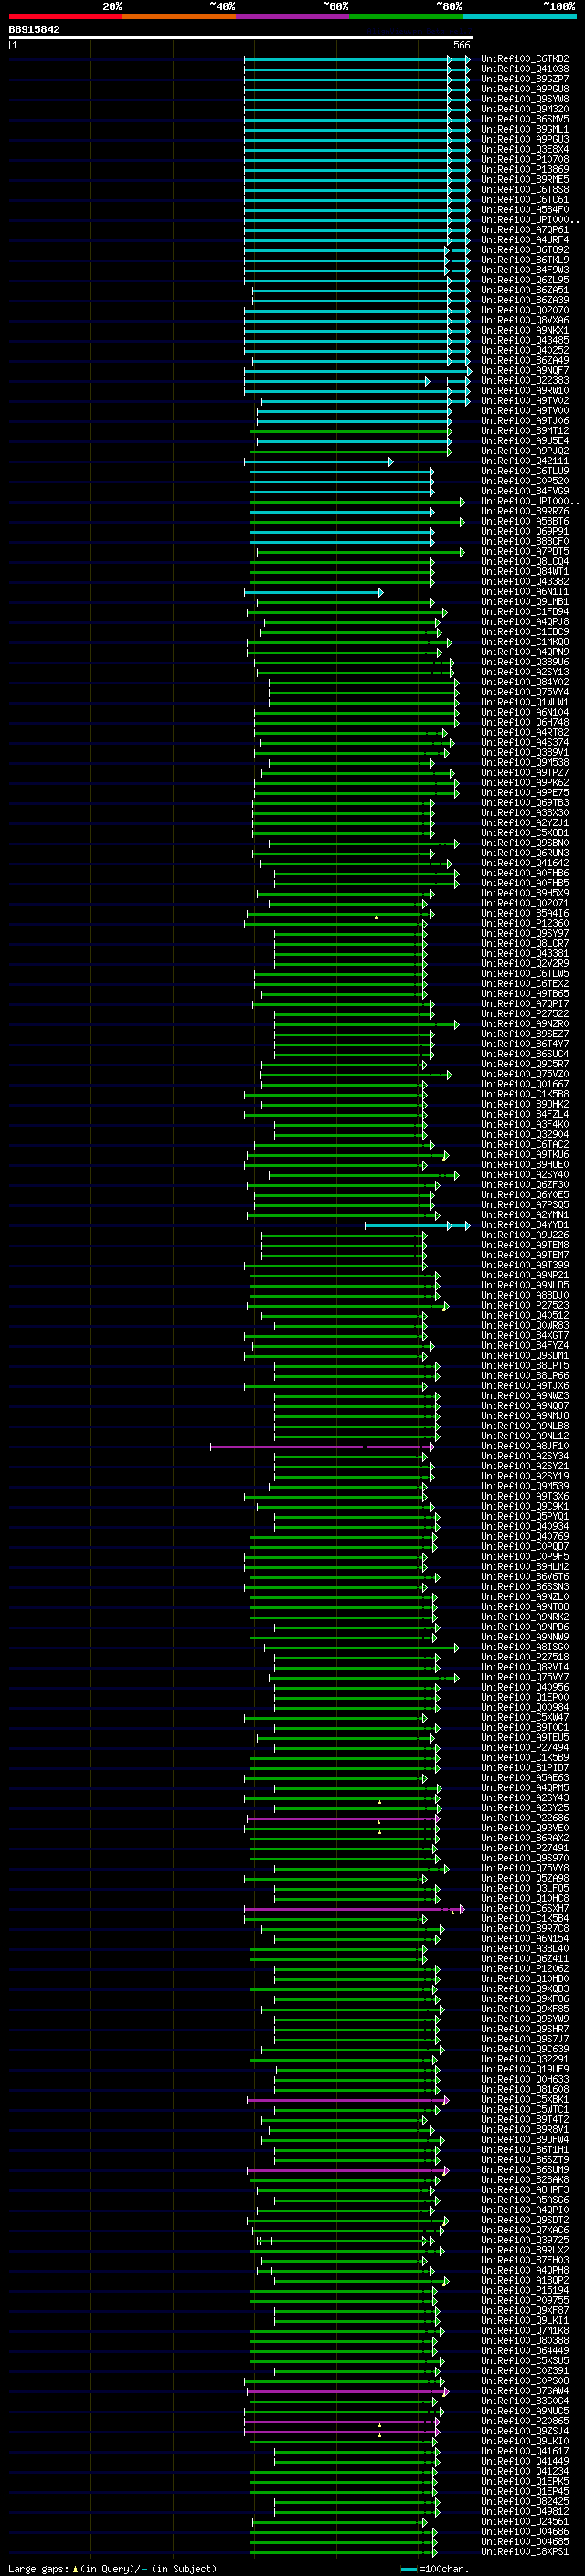Select hit UniRef100_Q9C9K1

525,1506
